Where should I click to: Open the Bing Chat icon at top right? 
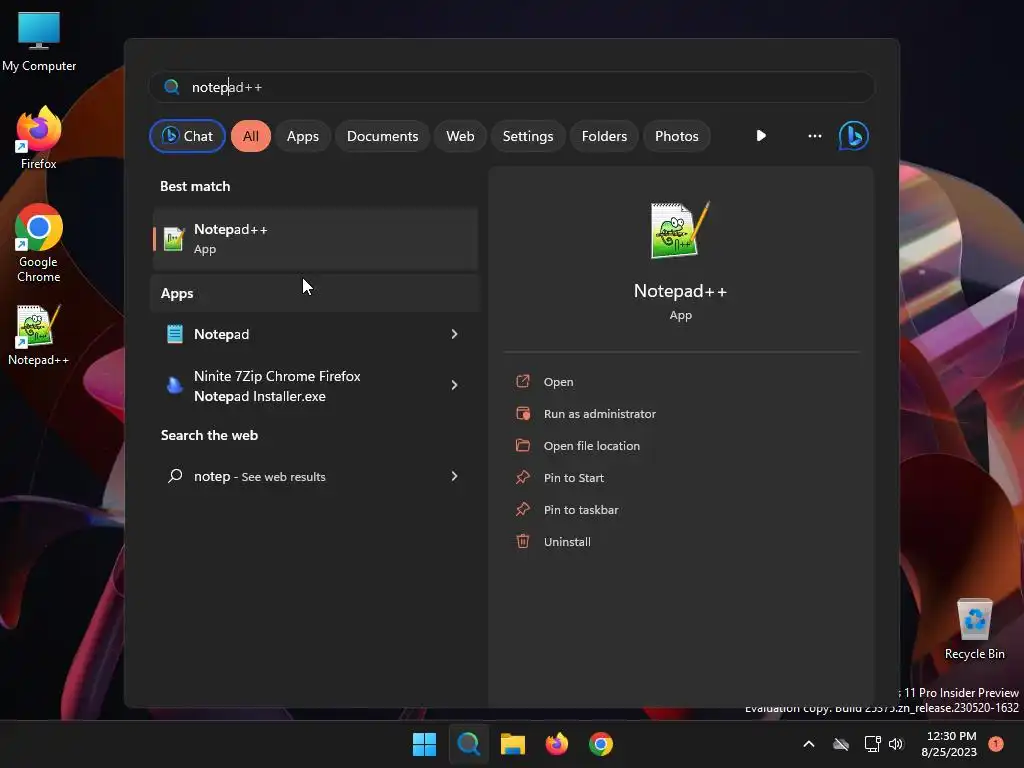pos(853,136)
